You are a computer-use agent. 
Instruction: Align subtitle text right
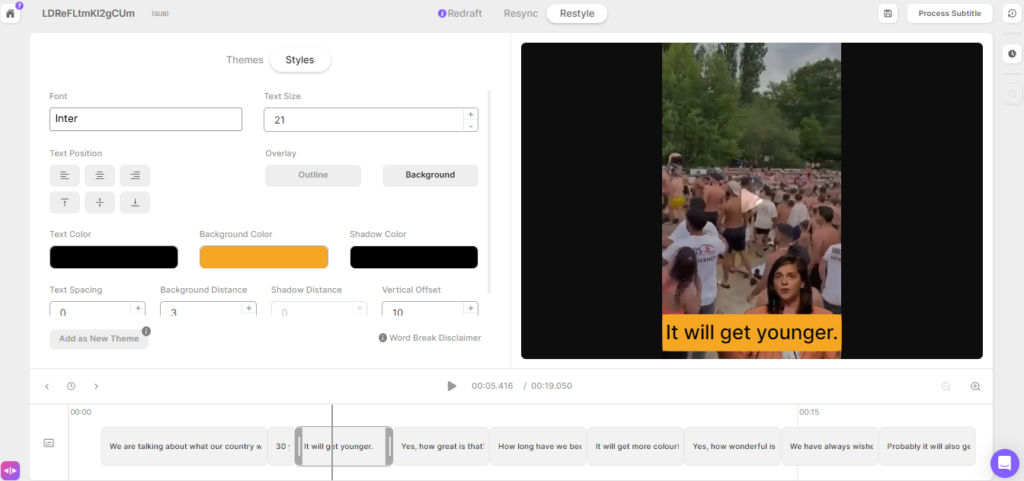click(x=135, y=175)
